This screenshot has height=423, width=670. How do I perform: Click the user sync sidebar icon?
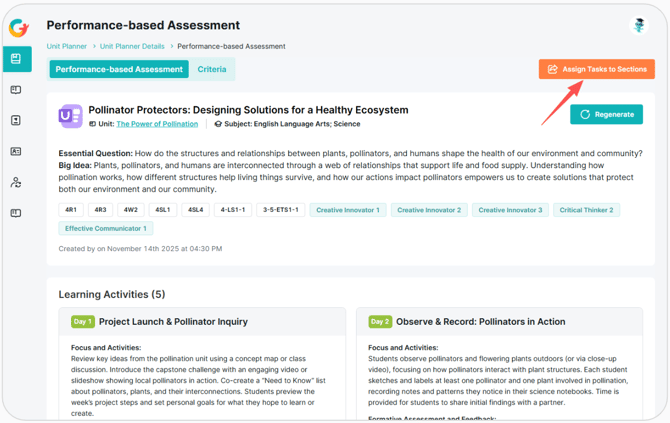coord(16,183)
